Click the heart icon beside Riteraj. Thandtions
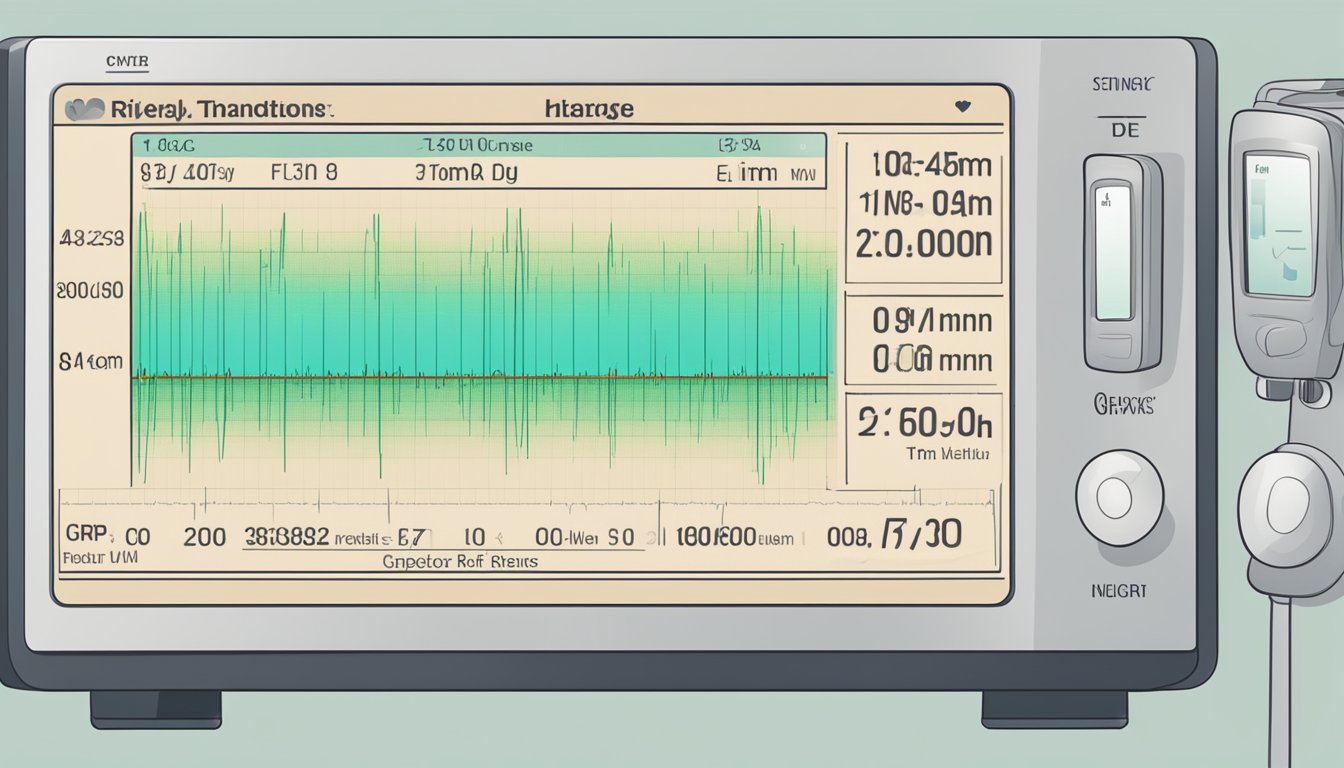Viewport: 1344px width, 768px height. click(85, 110)
